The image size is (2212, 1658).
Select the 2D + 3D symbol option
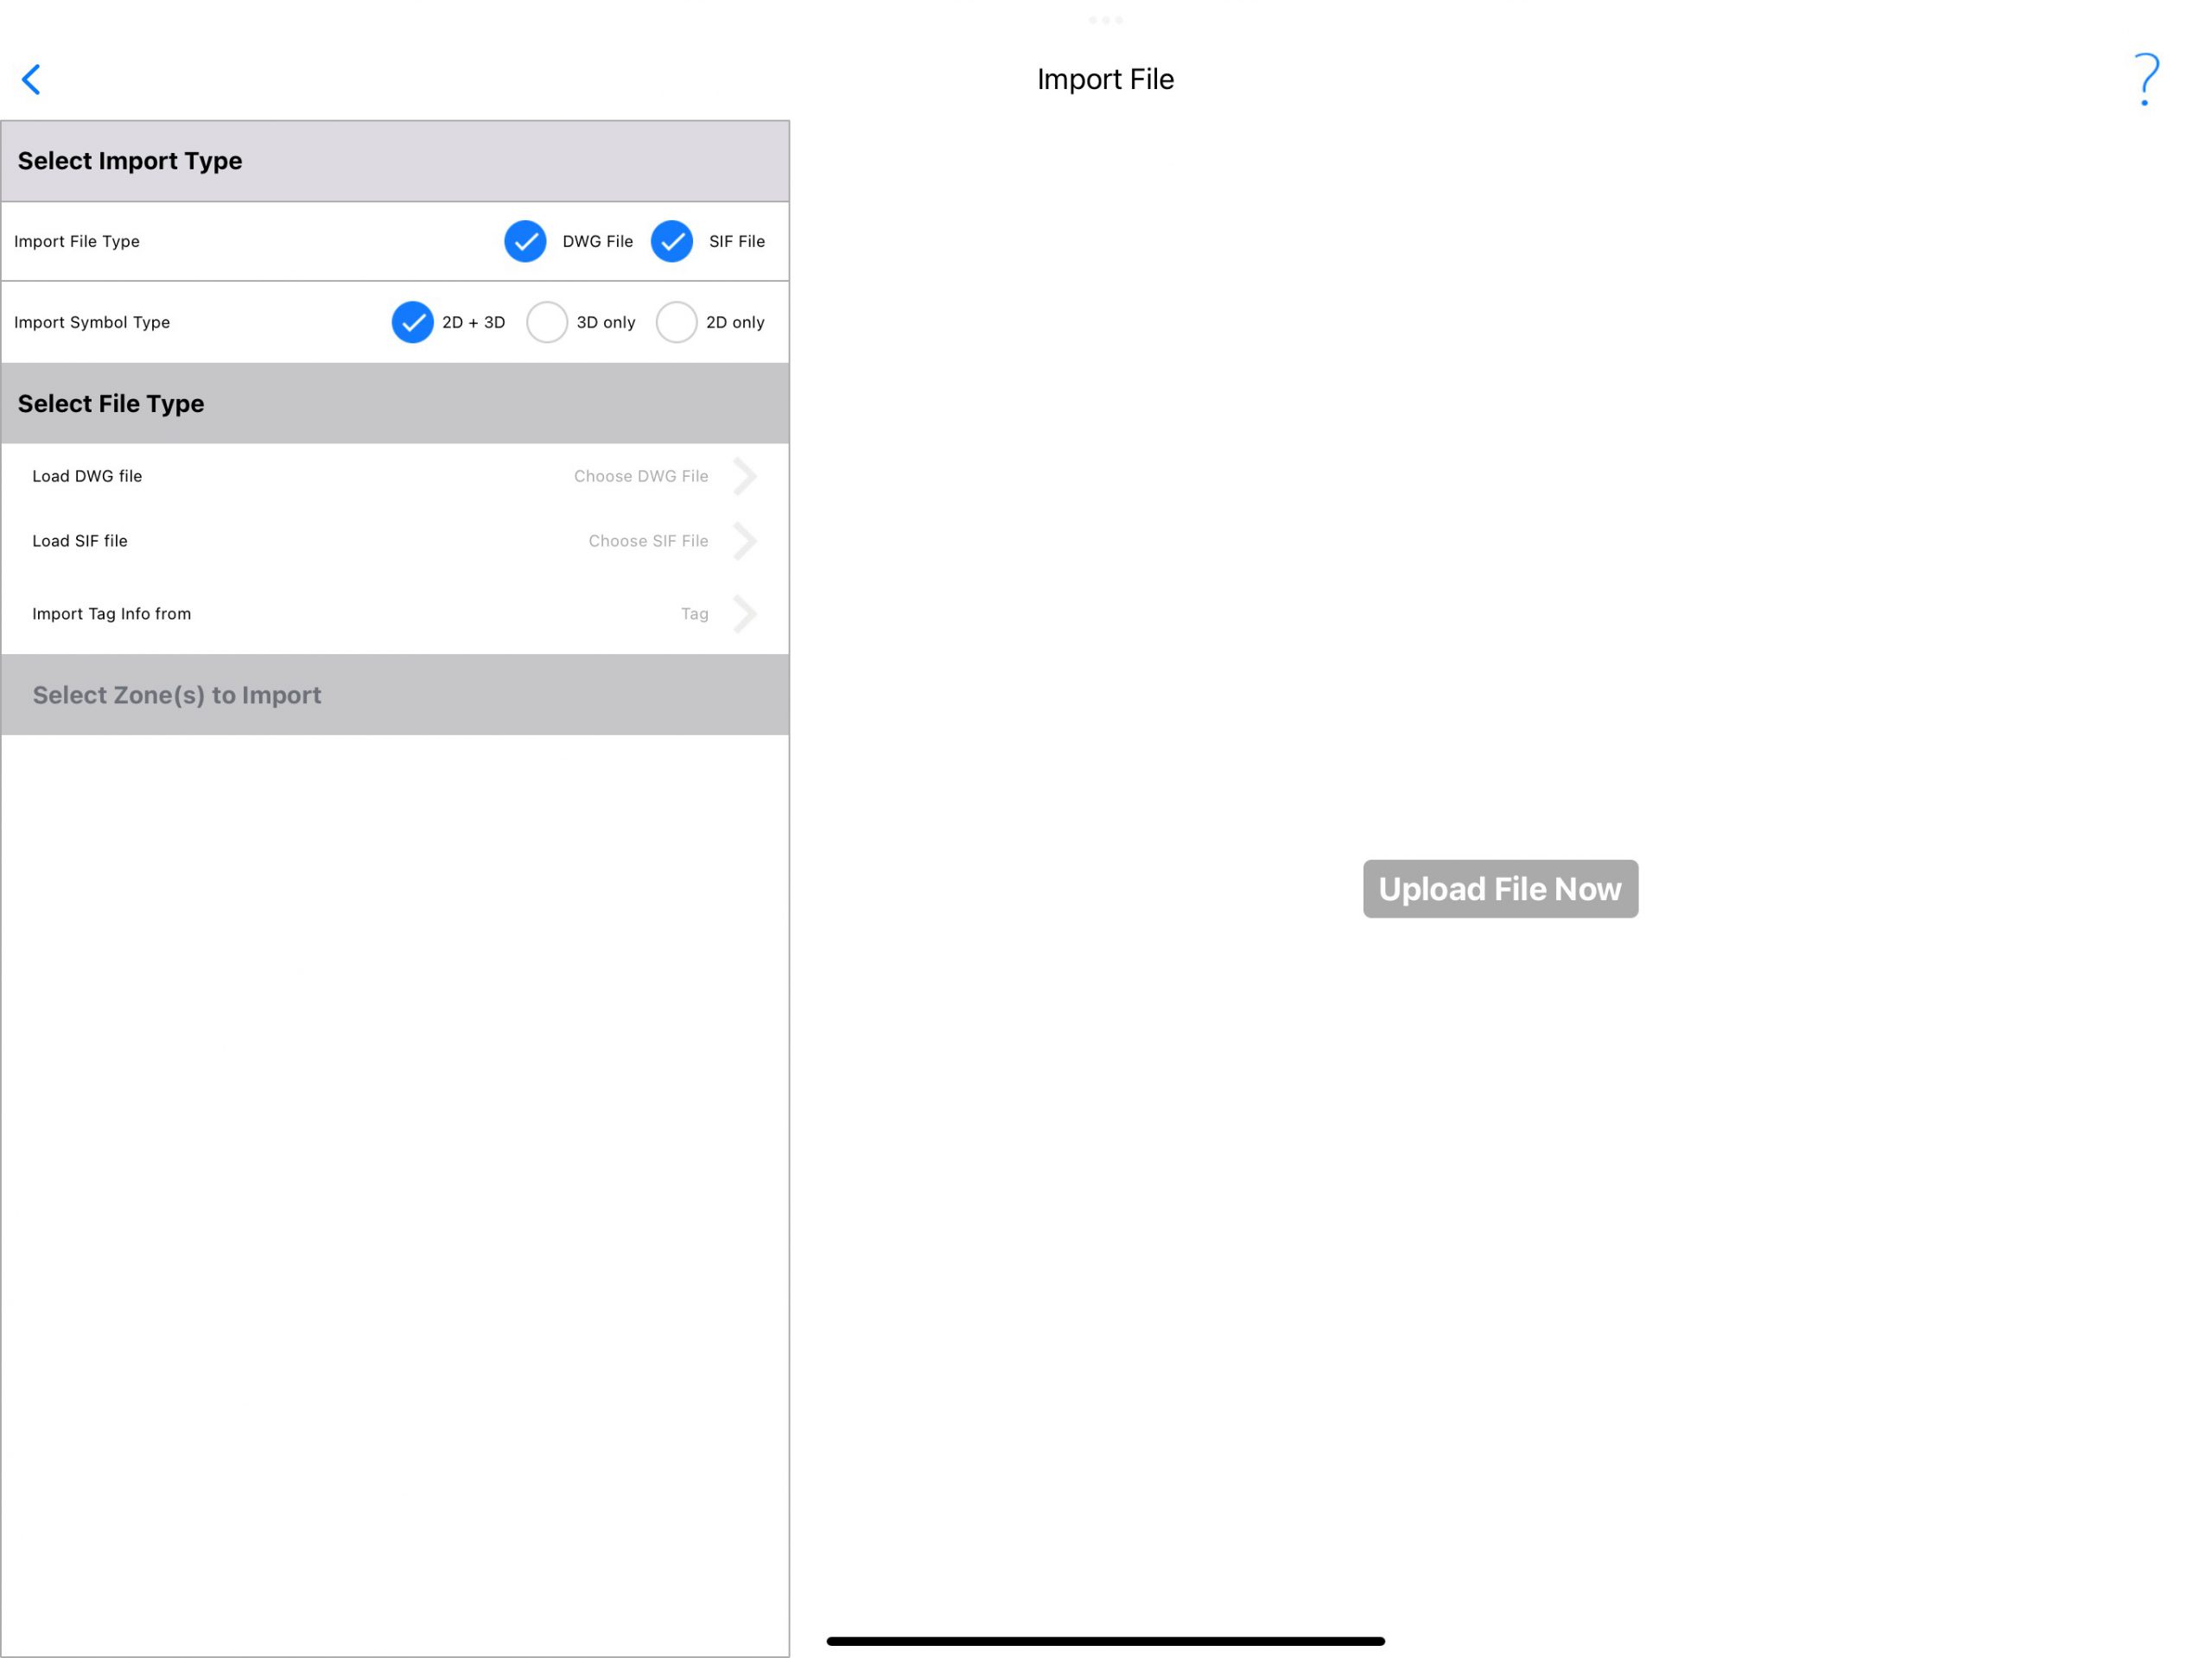(412, 322)
